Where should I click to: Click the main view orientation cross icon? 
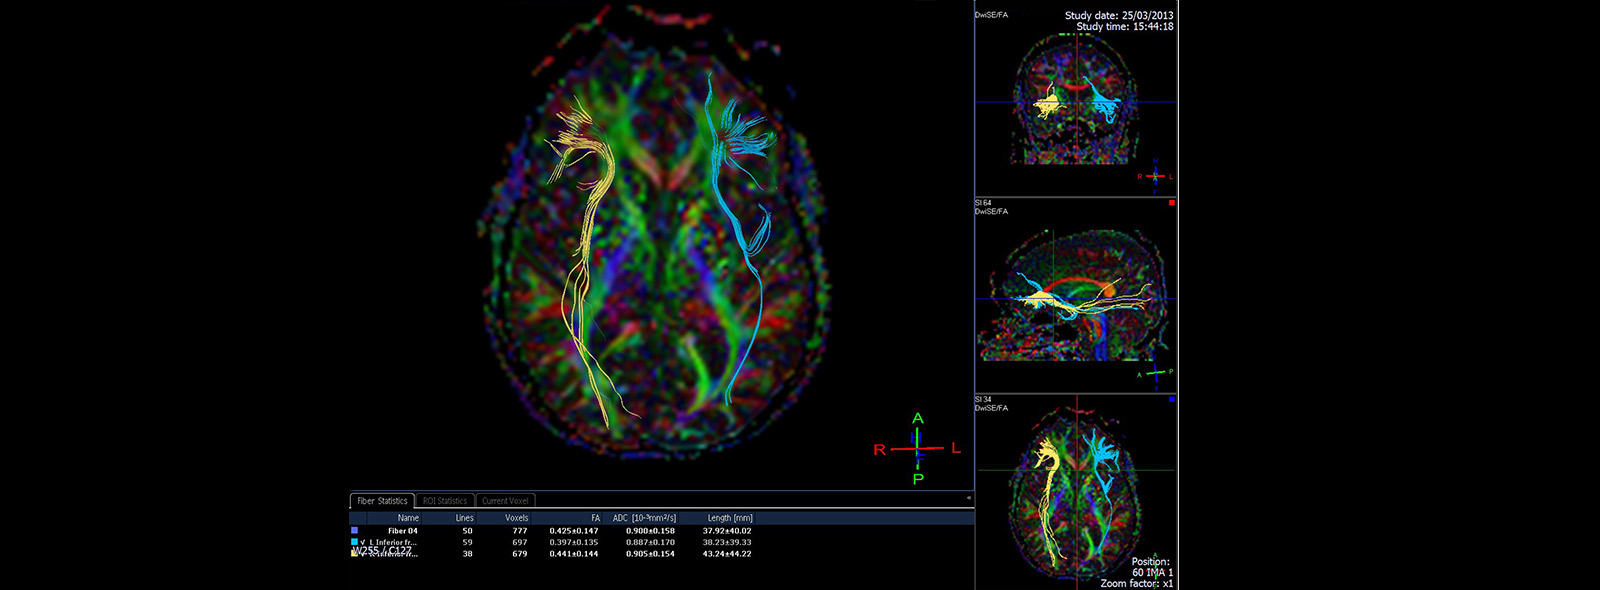tap(917, 449)
